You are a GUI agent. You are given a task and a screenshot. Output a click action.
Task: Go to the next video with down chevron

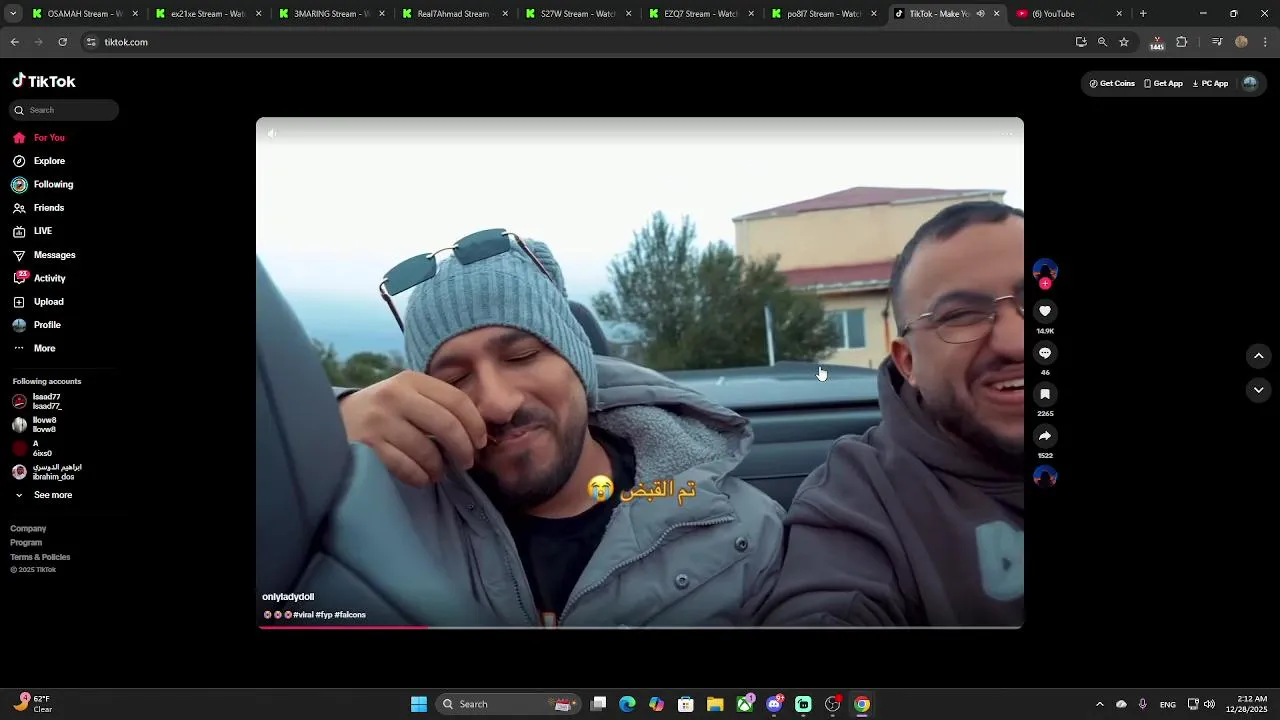1259,390
